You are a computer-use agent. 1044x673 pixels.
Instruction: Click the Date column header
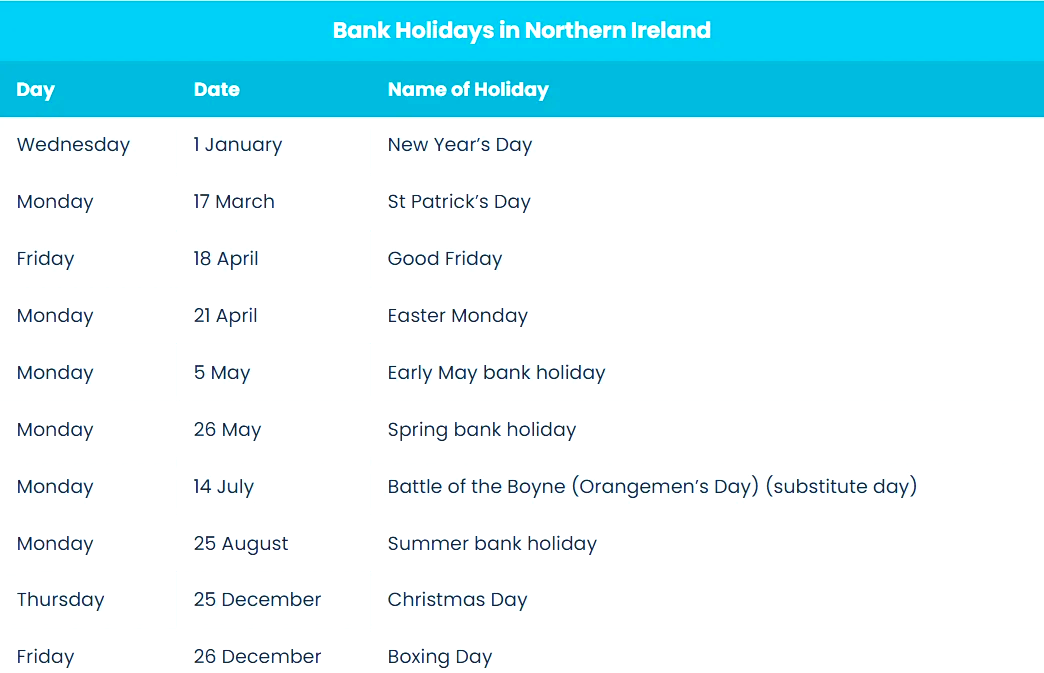[x=216, y=89]
